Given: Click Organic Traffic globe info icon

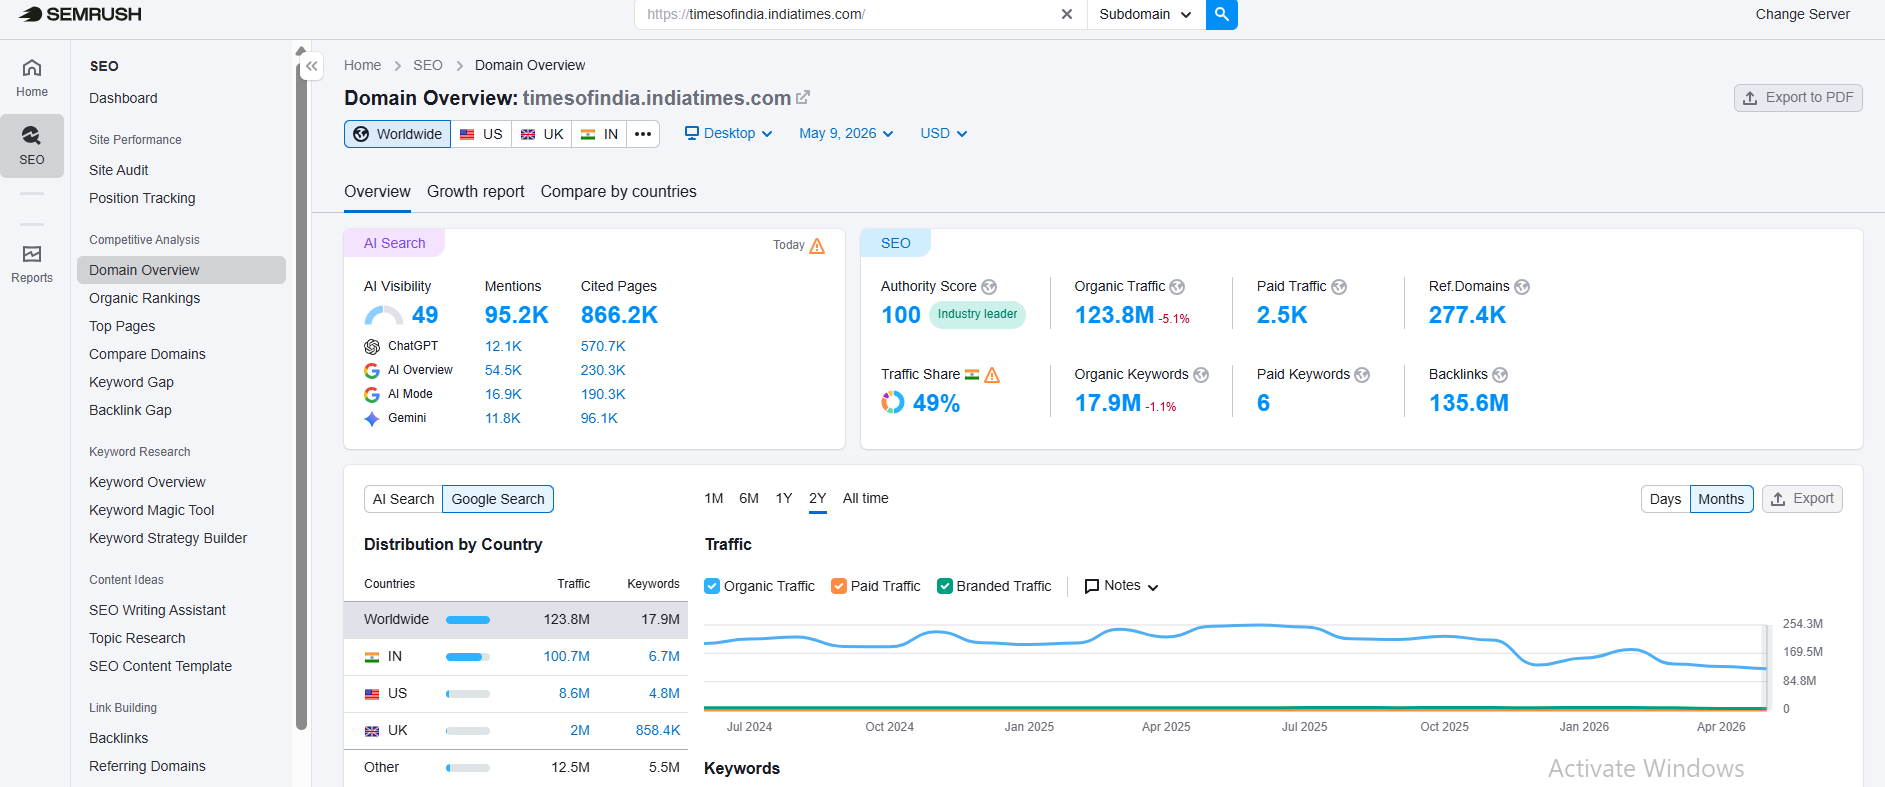Looking at the screenshot, I should point(1177,287).
